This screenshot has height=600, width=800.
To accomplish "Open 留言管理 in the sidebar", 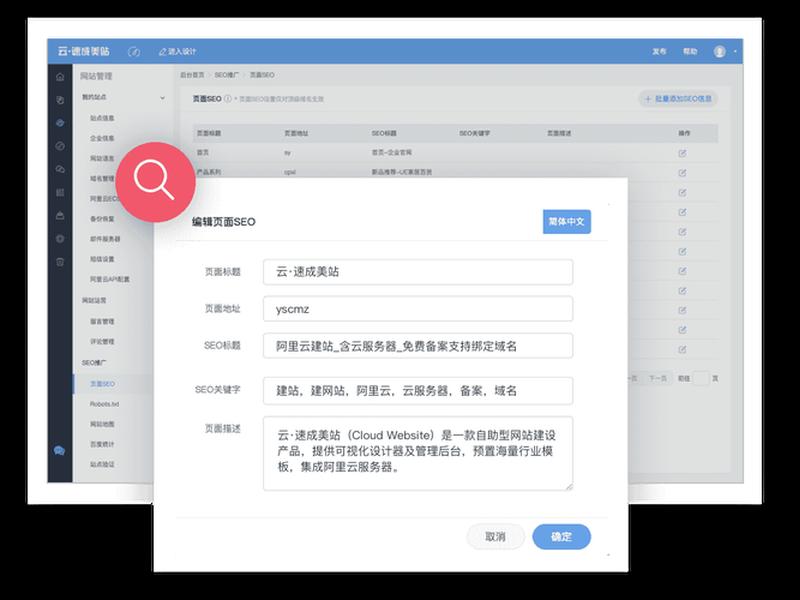I will pyautogui.click(x=103, y=321).
